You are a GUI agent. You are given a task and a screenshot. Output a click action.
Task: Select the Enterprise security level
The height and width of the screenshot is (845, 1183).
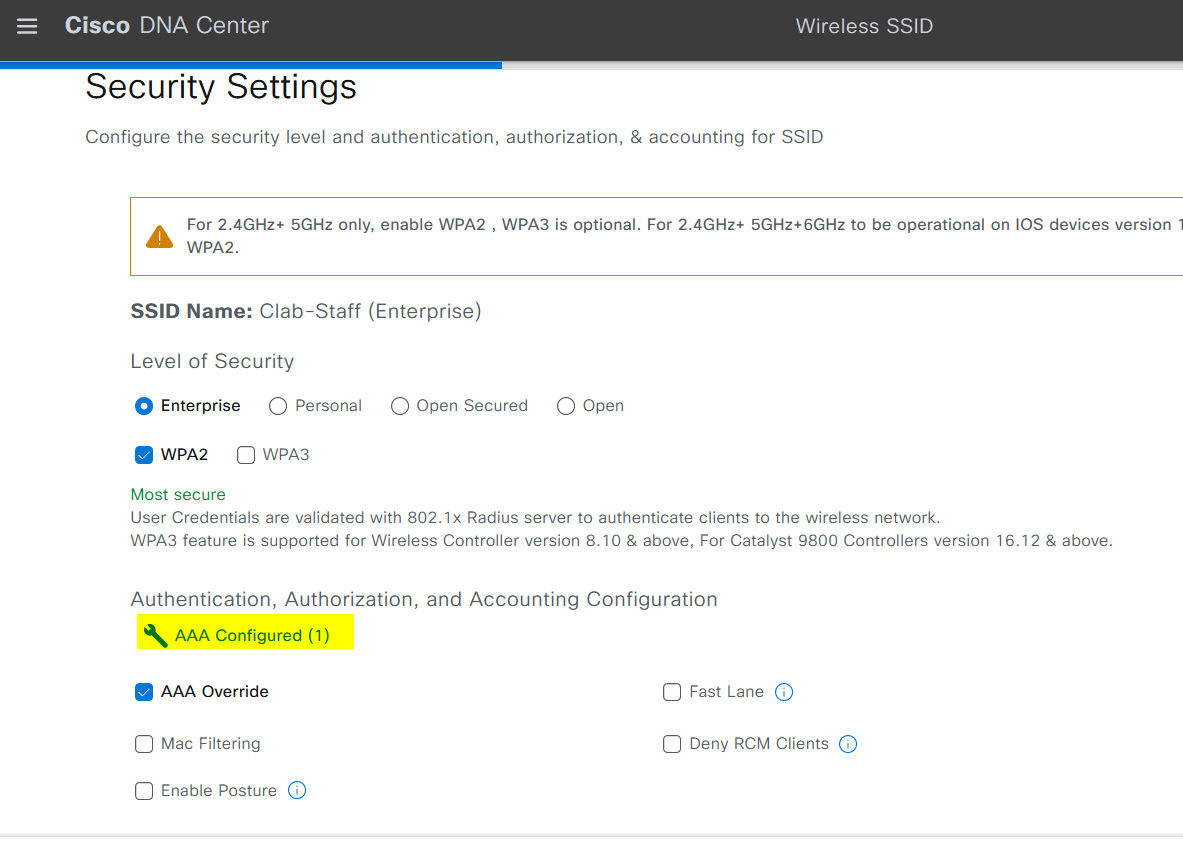point(143,406)
